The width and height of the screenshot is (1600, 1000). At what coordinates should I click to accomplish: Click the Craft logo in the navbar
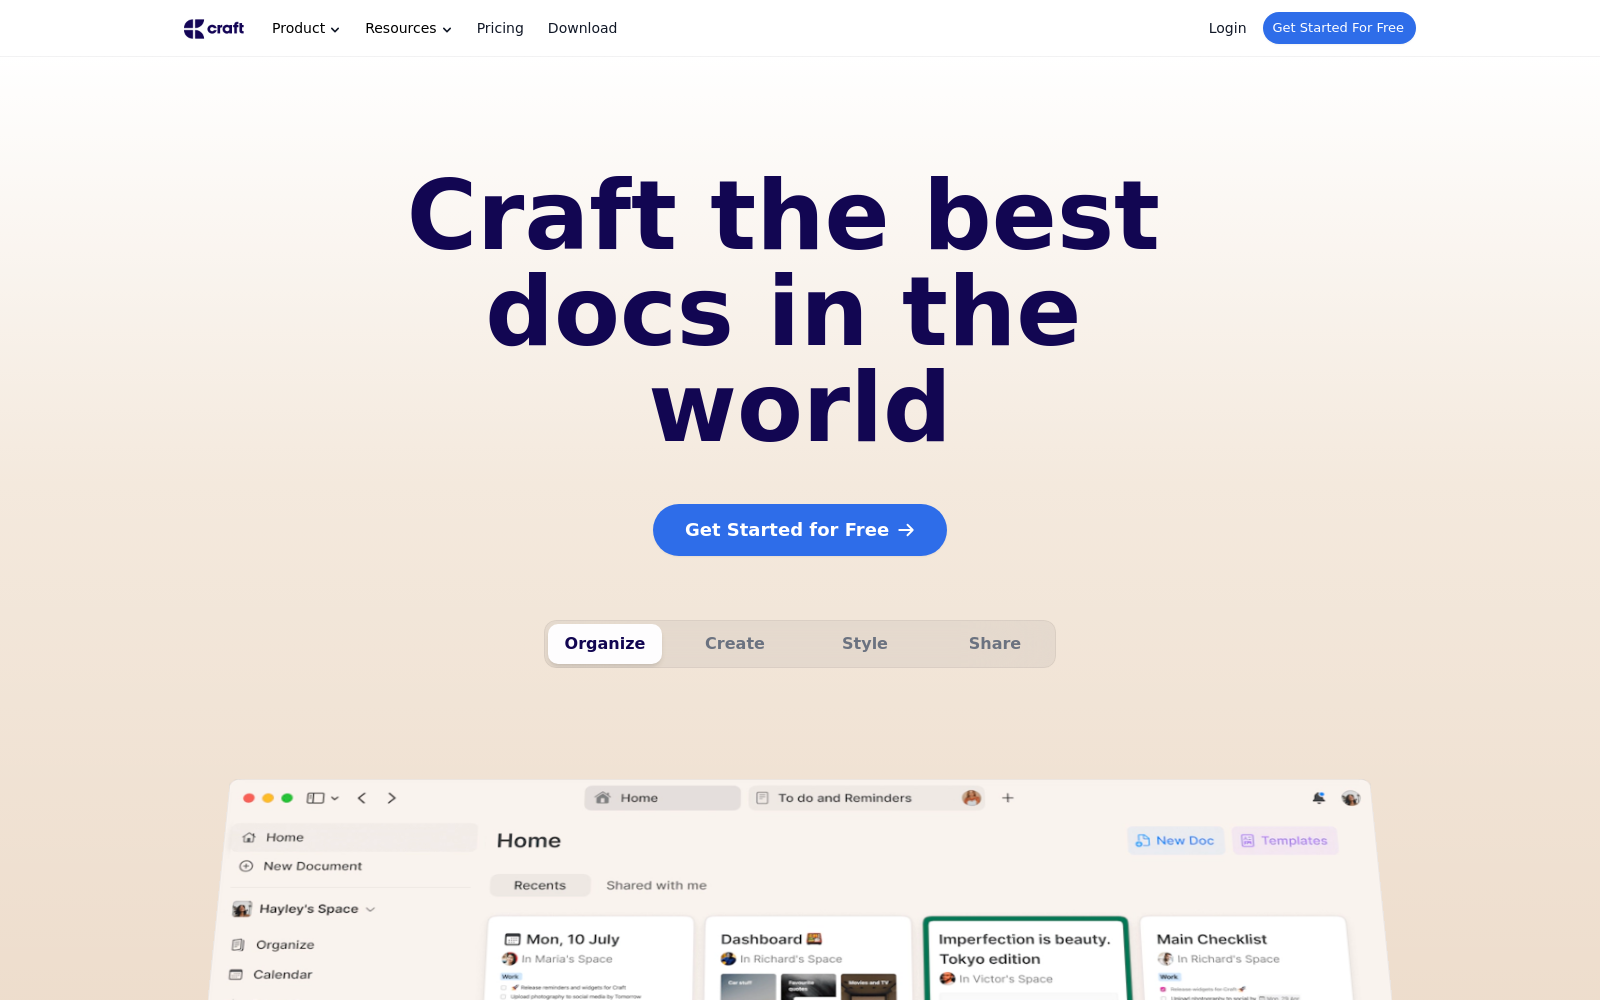(214, 28)
